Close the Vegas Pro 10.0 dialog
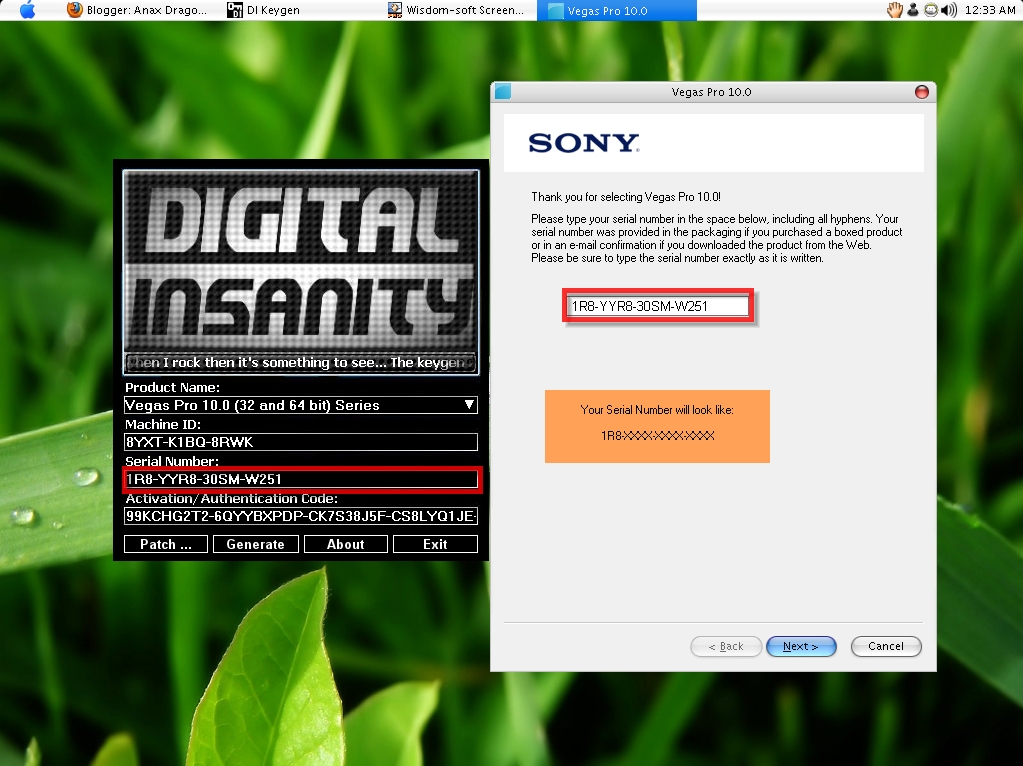The width and height of the screenshot is (1023, 766). point(921,92)
